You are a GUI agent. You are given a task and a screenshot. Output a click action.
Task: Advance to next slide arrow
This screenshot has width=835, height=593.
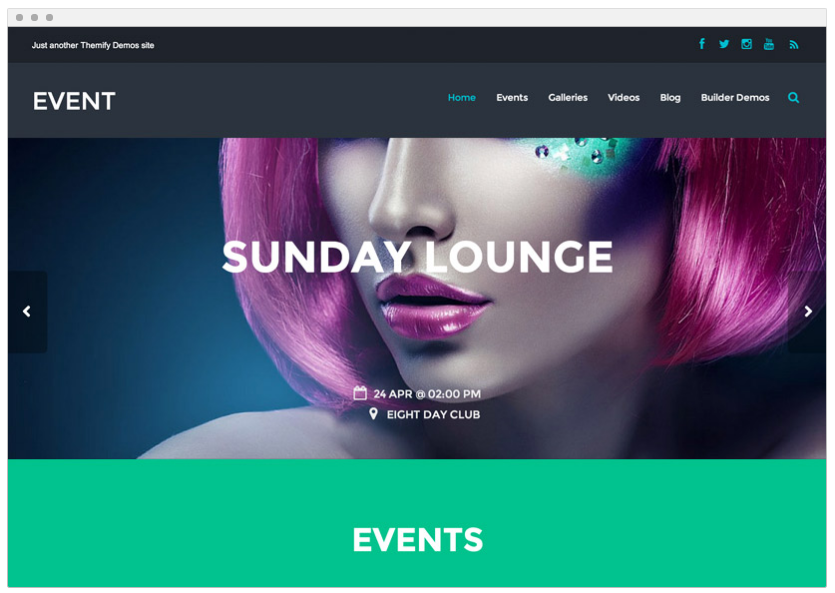808,311
